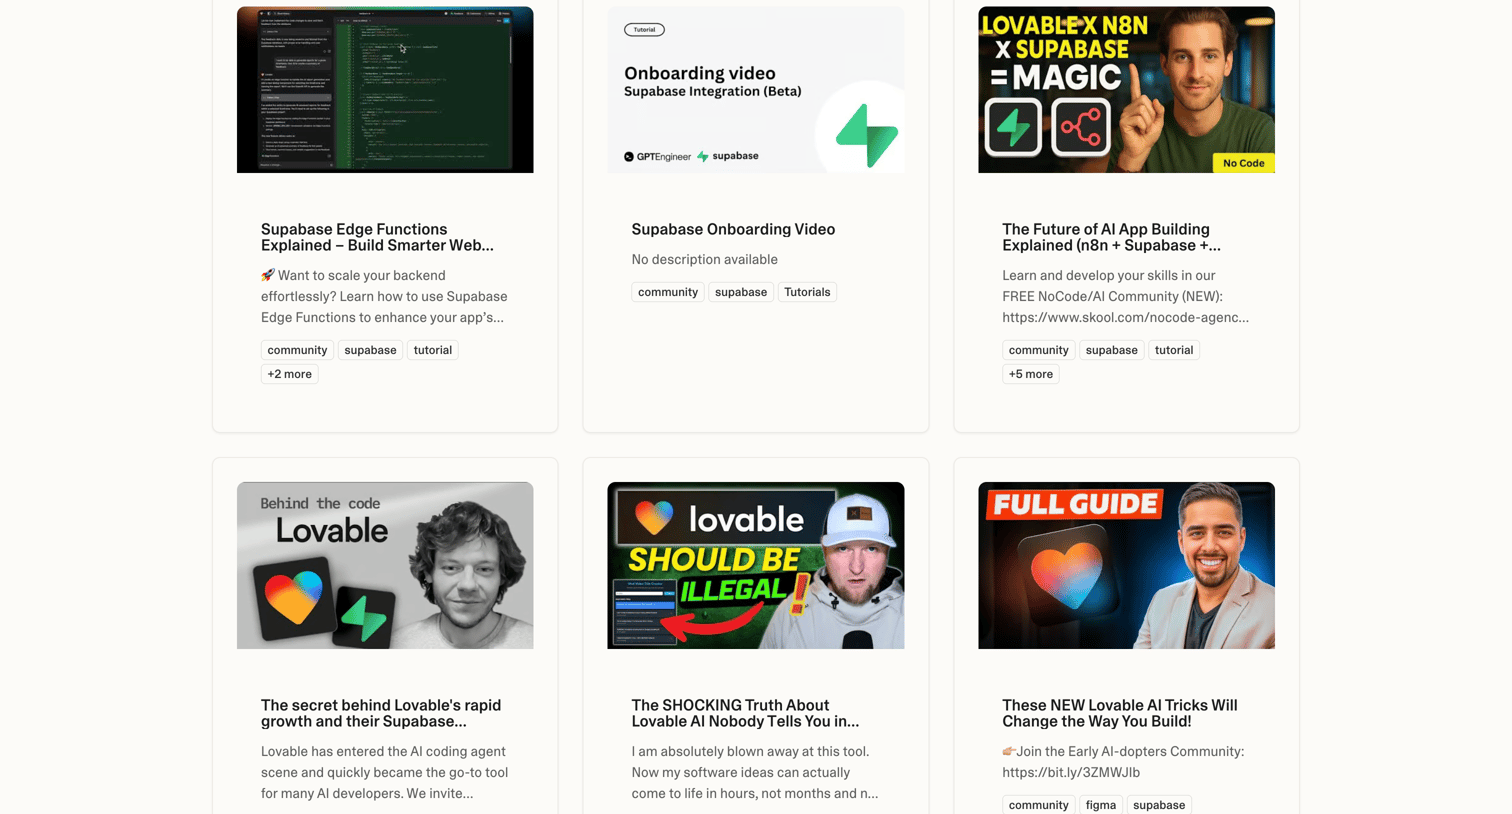Expand '+5 more' tags on Future of AI card
Image resolution: width=1512 pixels, height=814 pixels.
(x=1030, y=374)
